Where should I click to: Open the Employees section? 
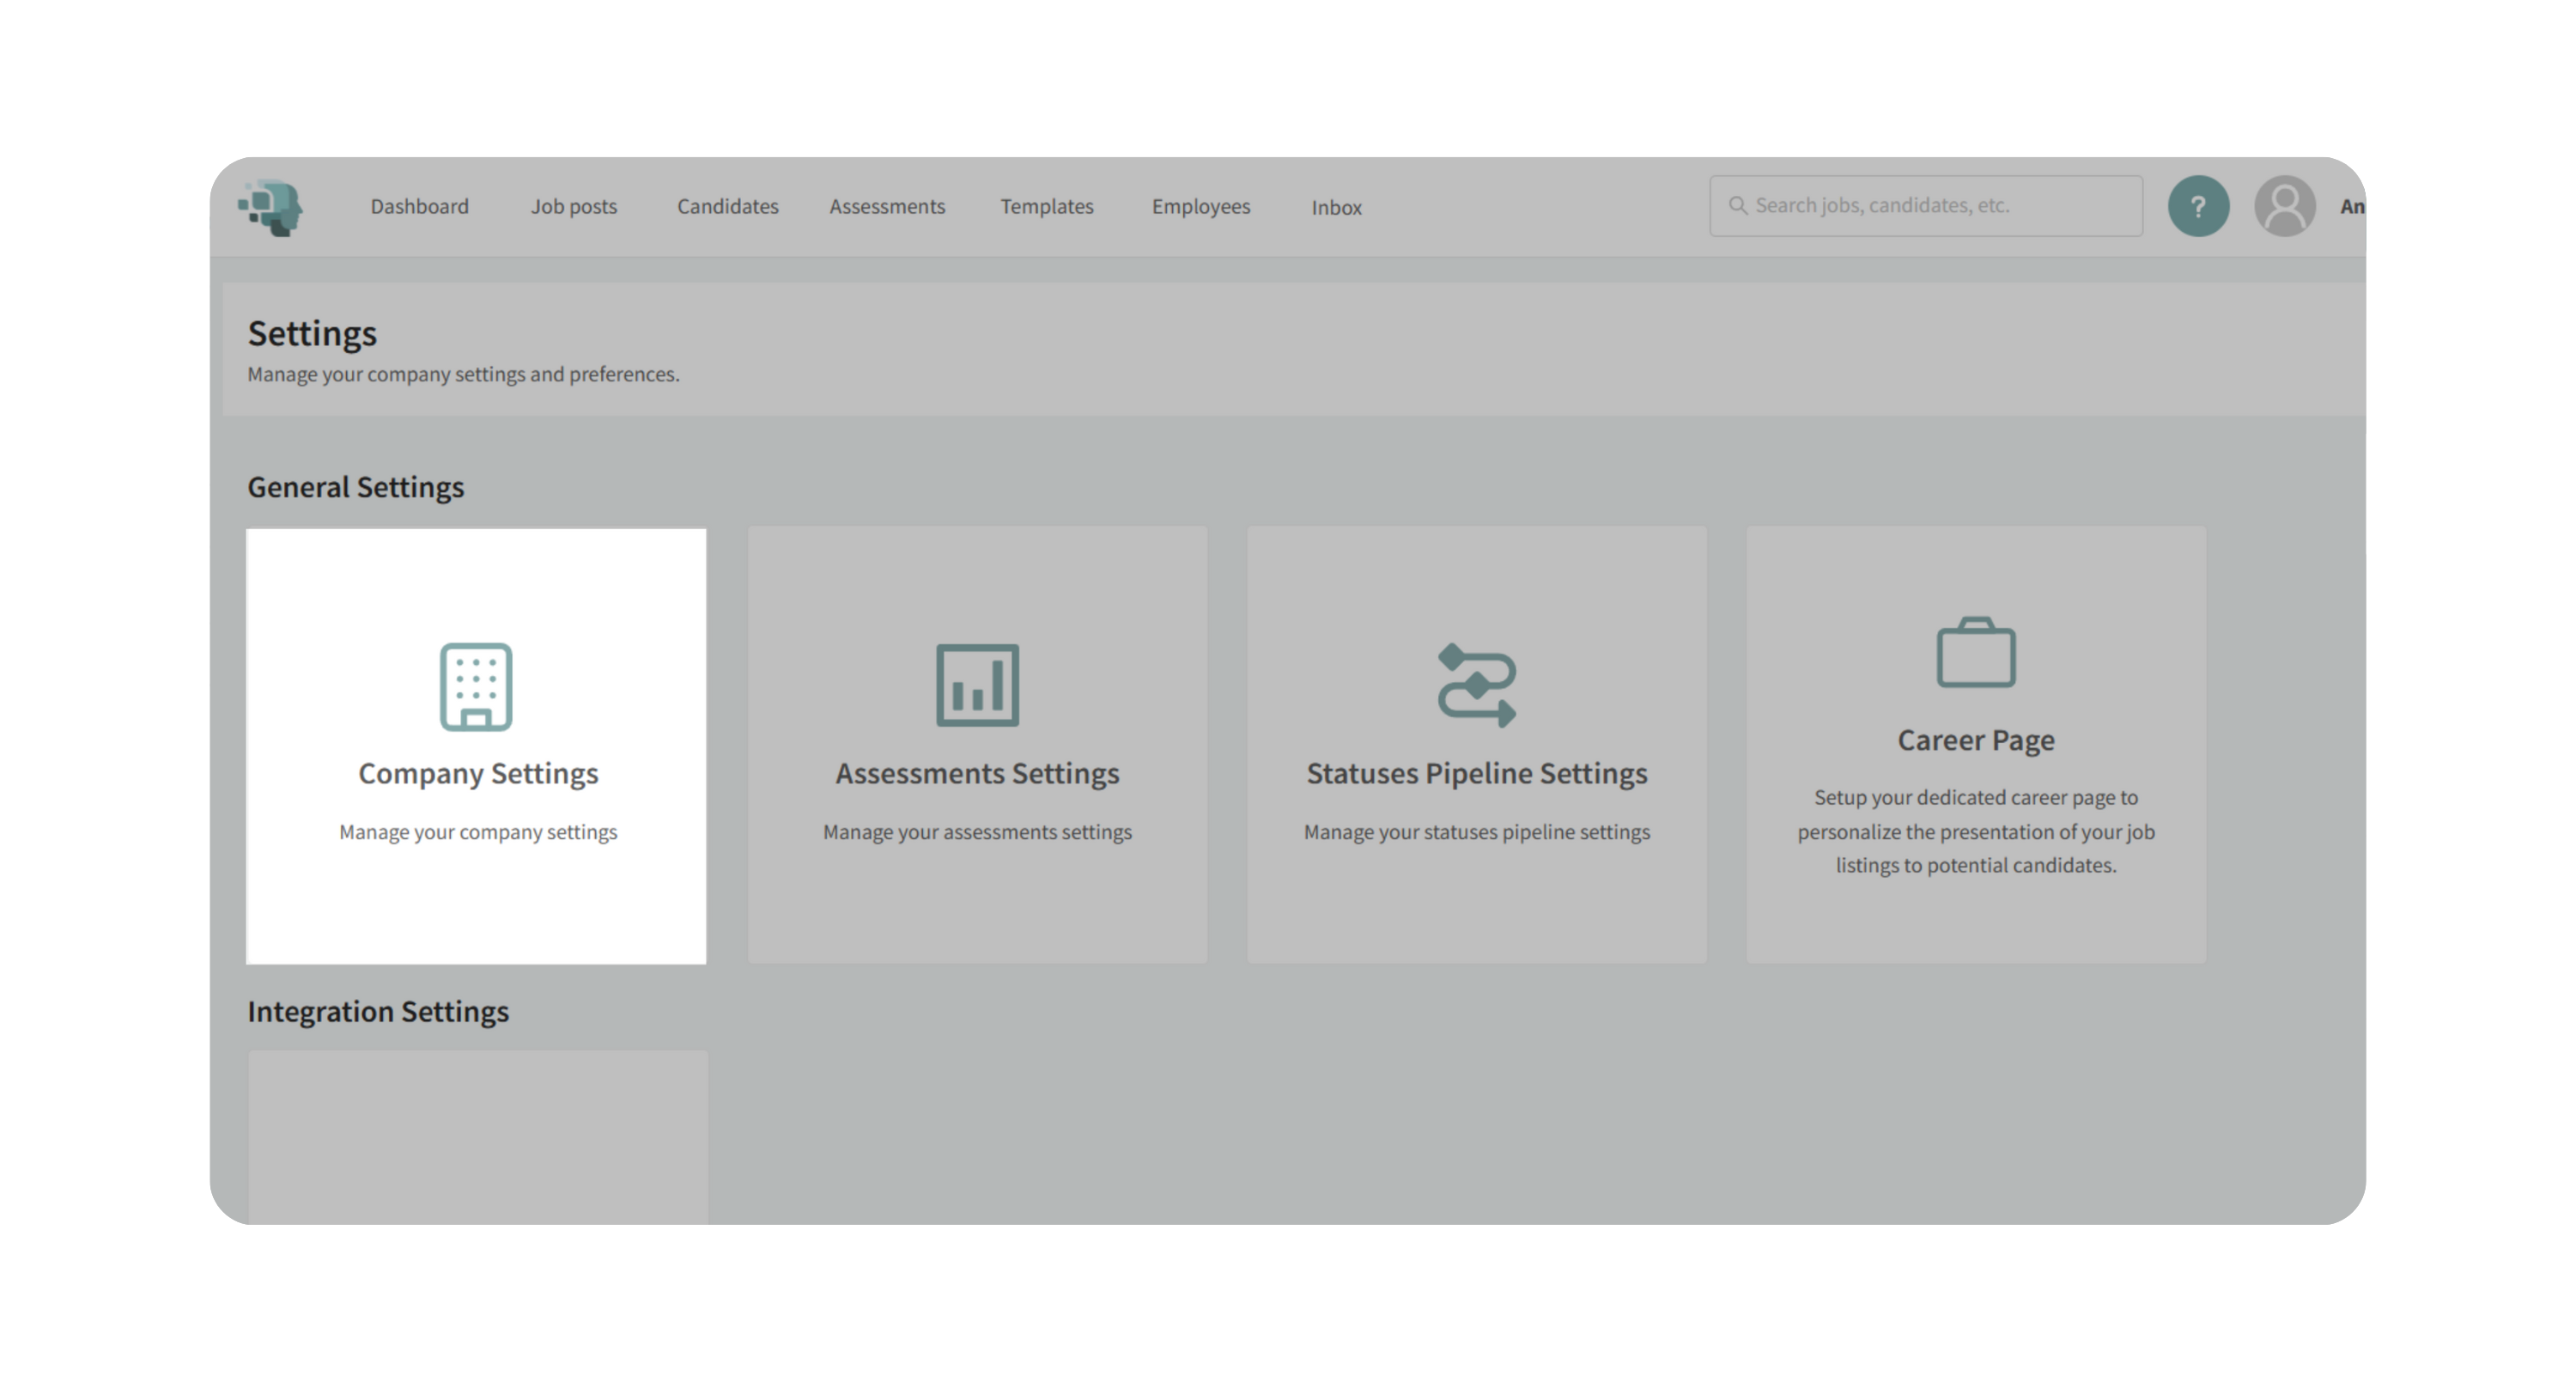[x=1200, y=207]
